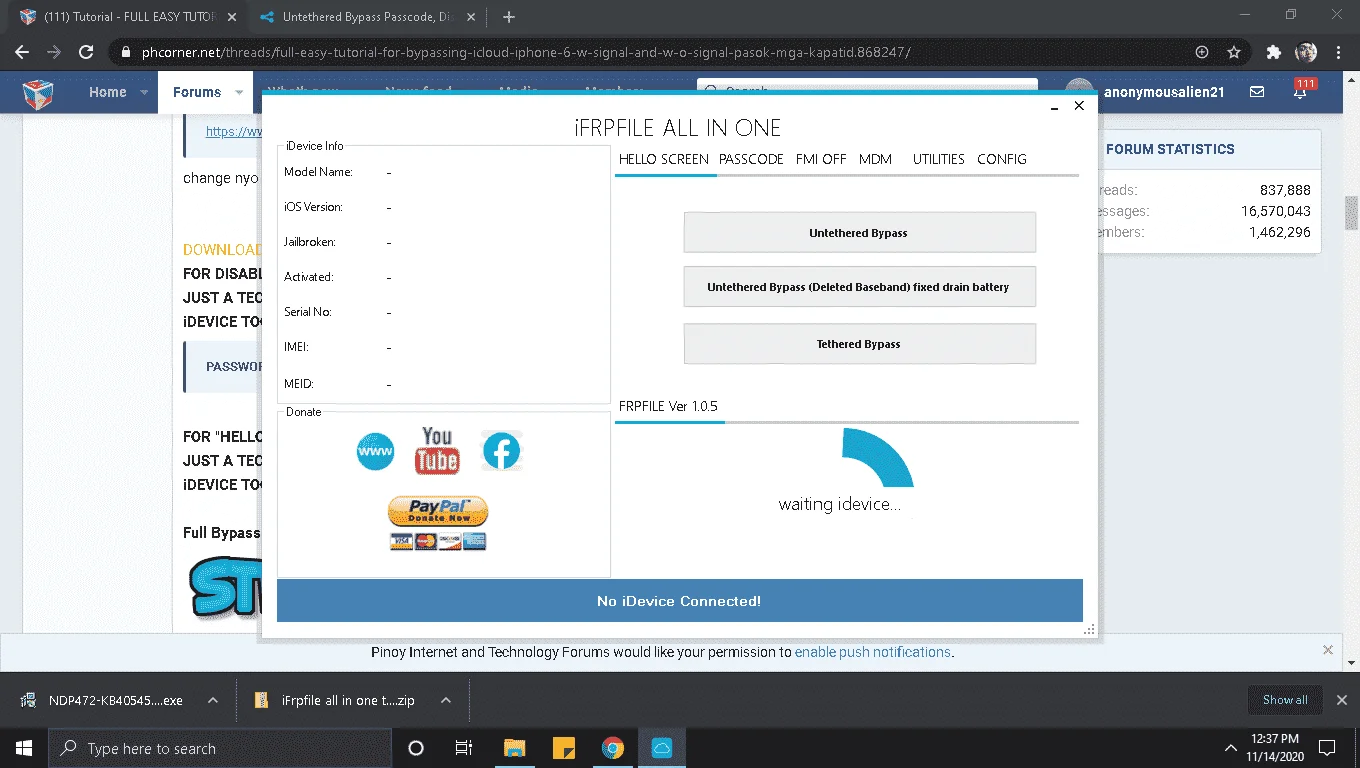Expand iFrpfile zip download options arrow

click(446, 701)
